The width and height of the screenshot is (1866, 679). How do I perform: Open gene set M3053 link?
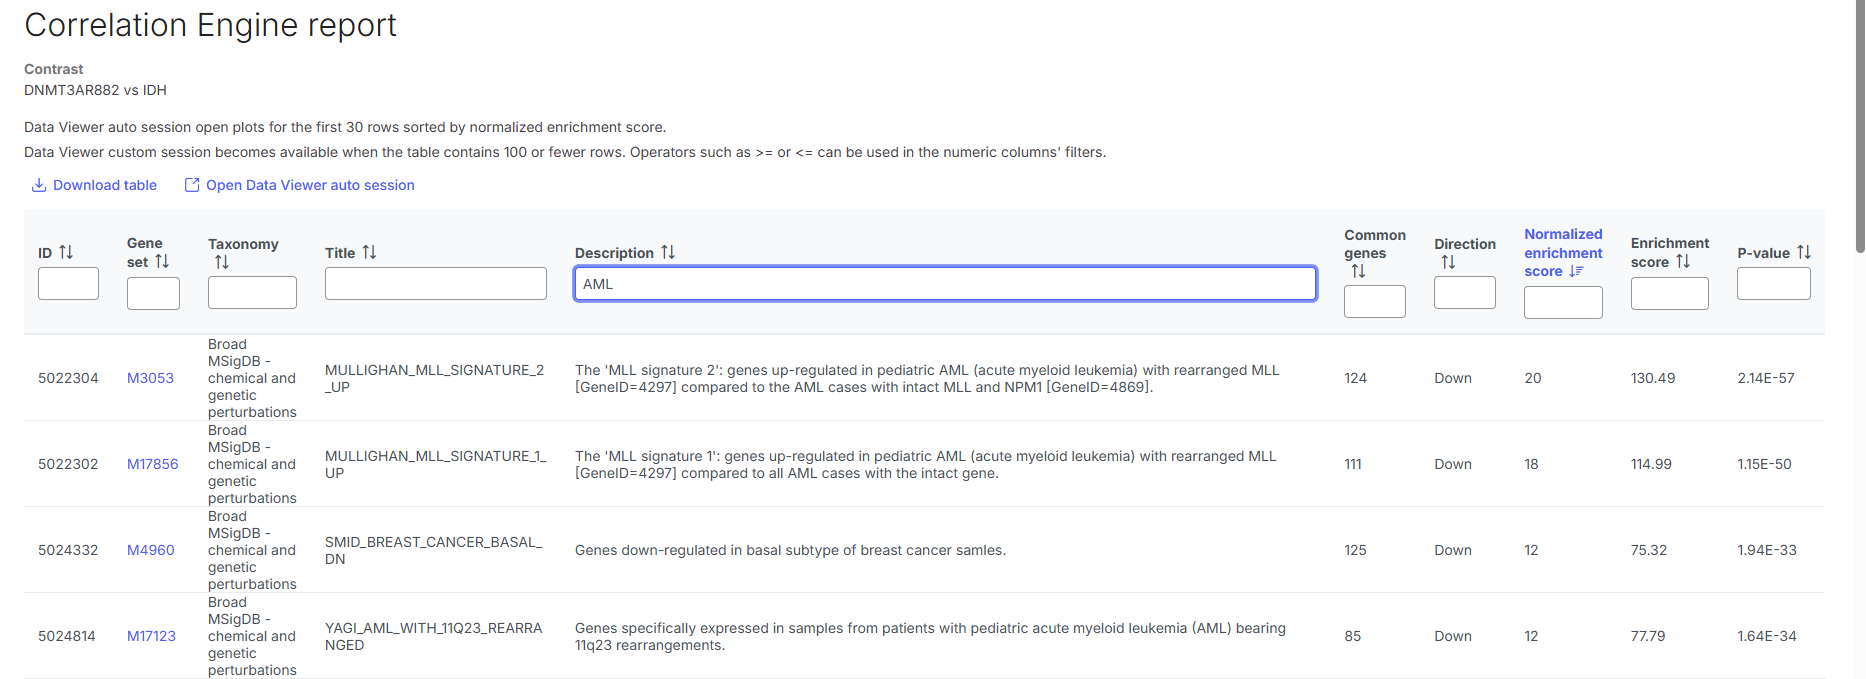pos(150,378)
